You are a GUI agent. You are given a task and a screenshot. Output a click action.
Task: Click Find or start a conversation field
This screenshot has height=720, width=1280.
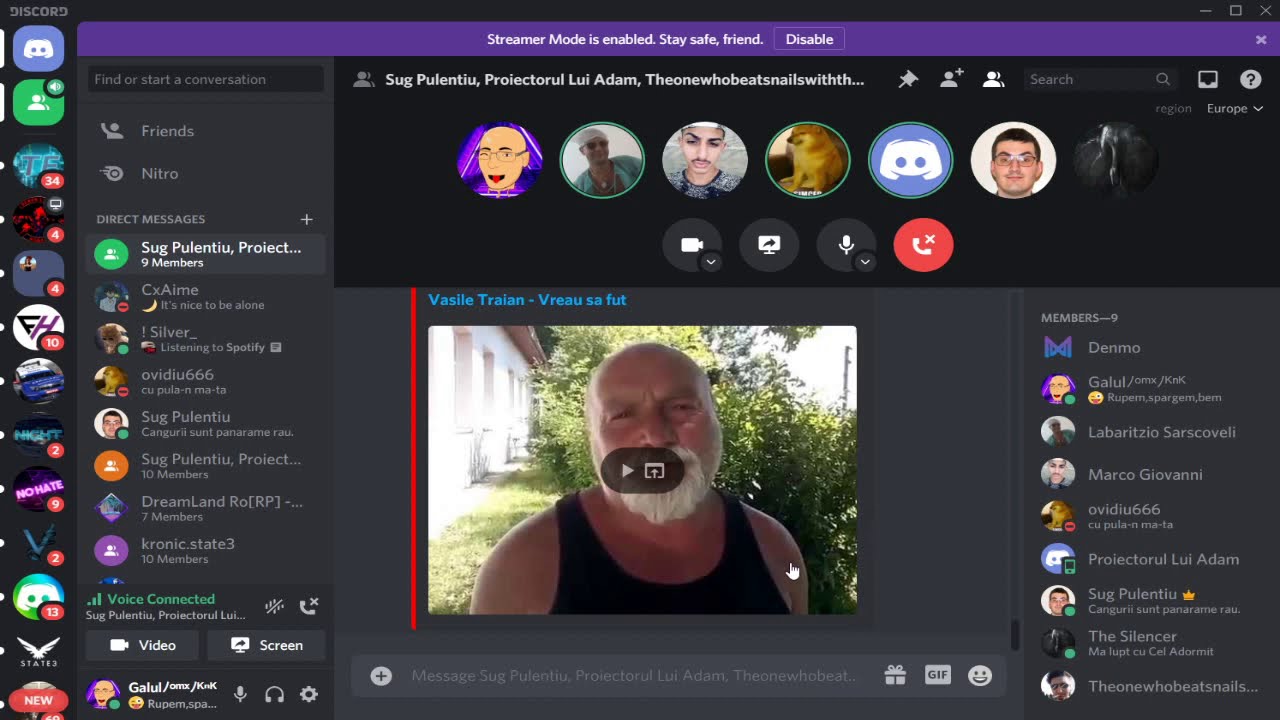[x=206, y=79]
